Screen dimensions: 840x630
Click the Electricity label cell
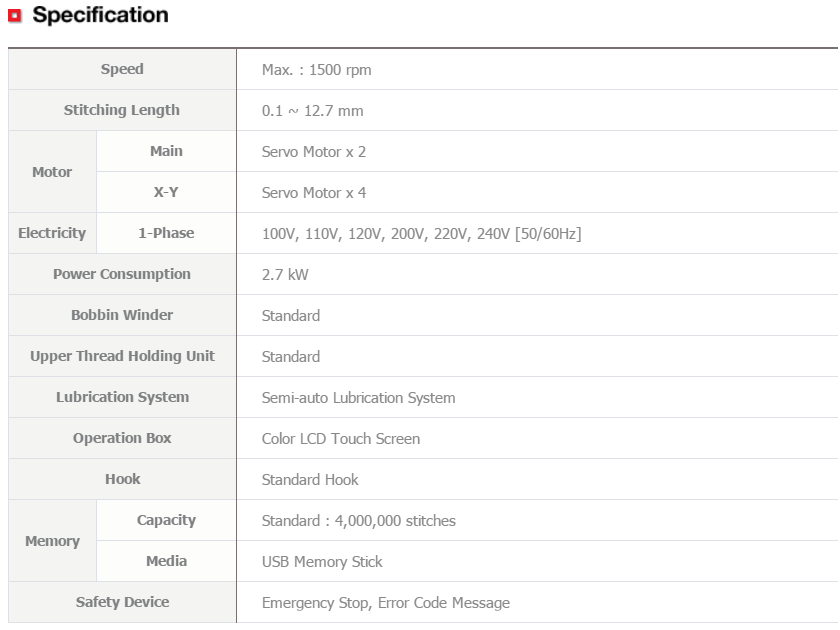[52, 233]
